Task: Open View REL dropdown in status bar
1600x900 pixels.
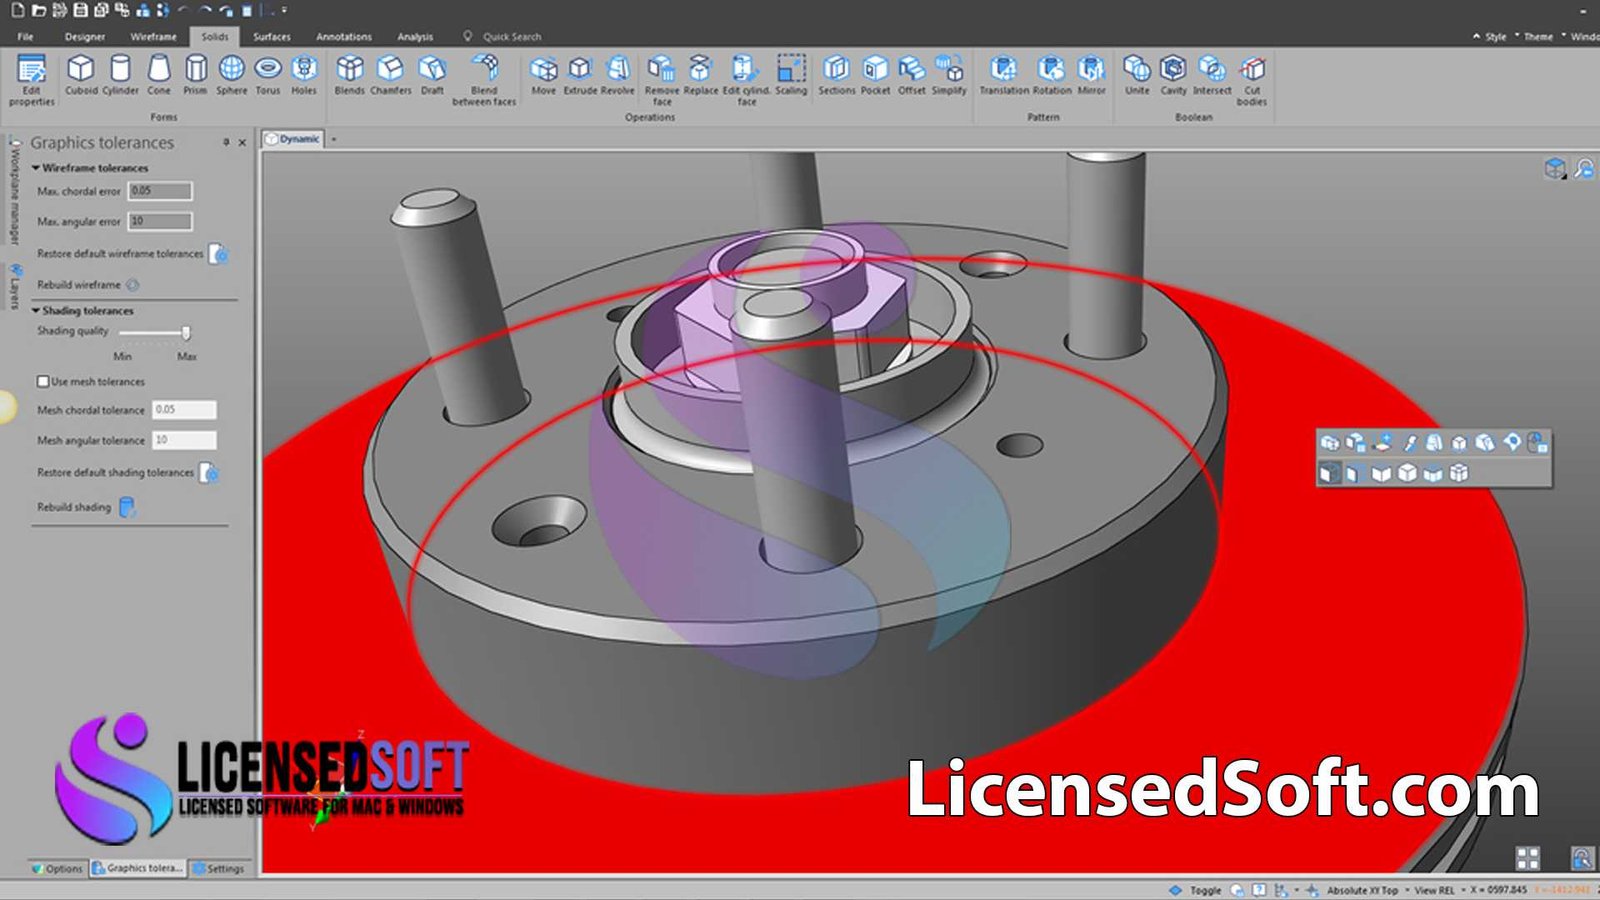Action: tap(1439, 890)
